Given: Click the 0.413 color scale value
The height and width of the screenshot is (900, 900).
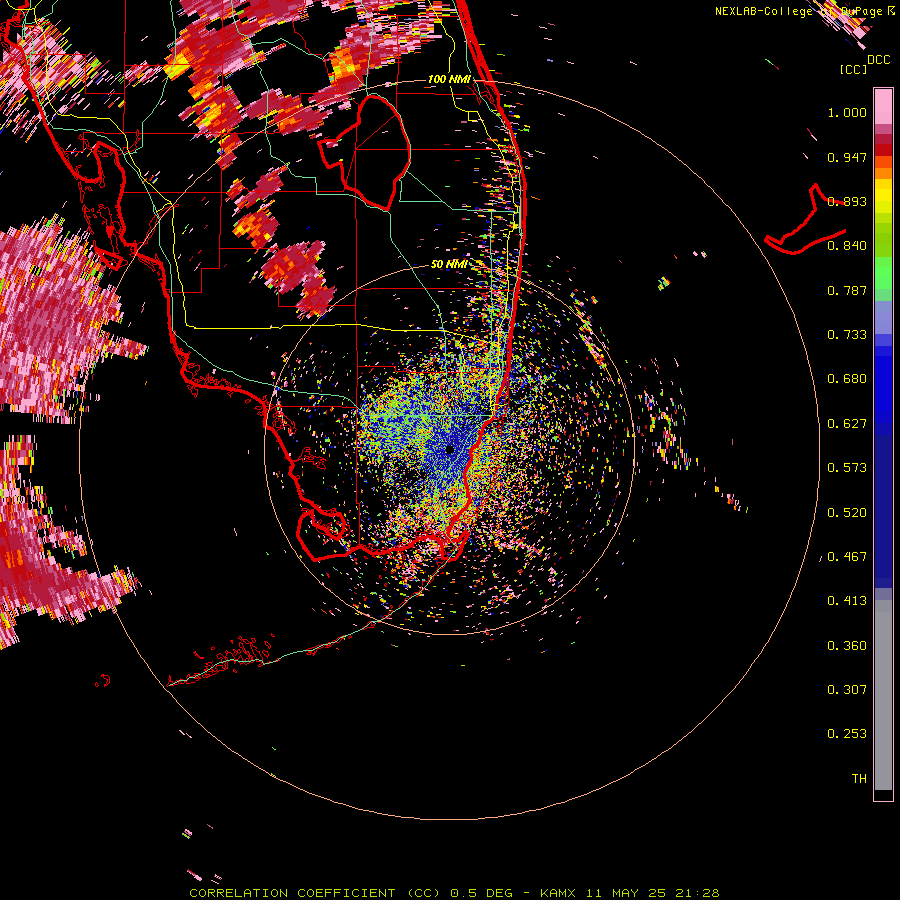Looking at the screenshot, I should coord(847,601).
